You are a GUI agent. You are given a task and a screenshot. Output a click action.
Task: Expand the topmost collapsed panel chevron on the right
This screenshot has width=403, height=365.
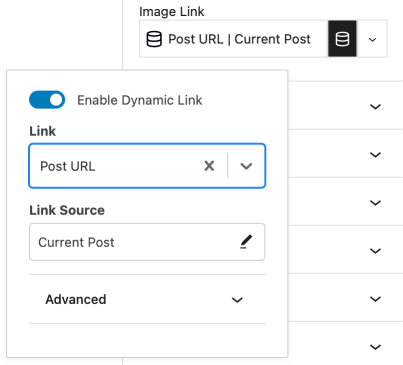click(x=375, y=107)
